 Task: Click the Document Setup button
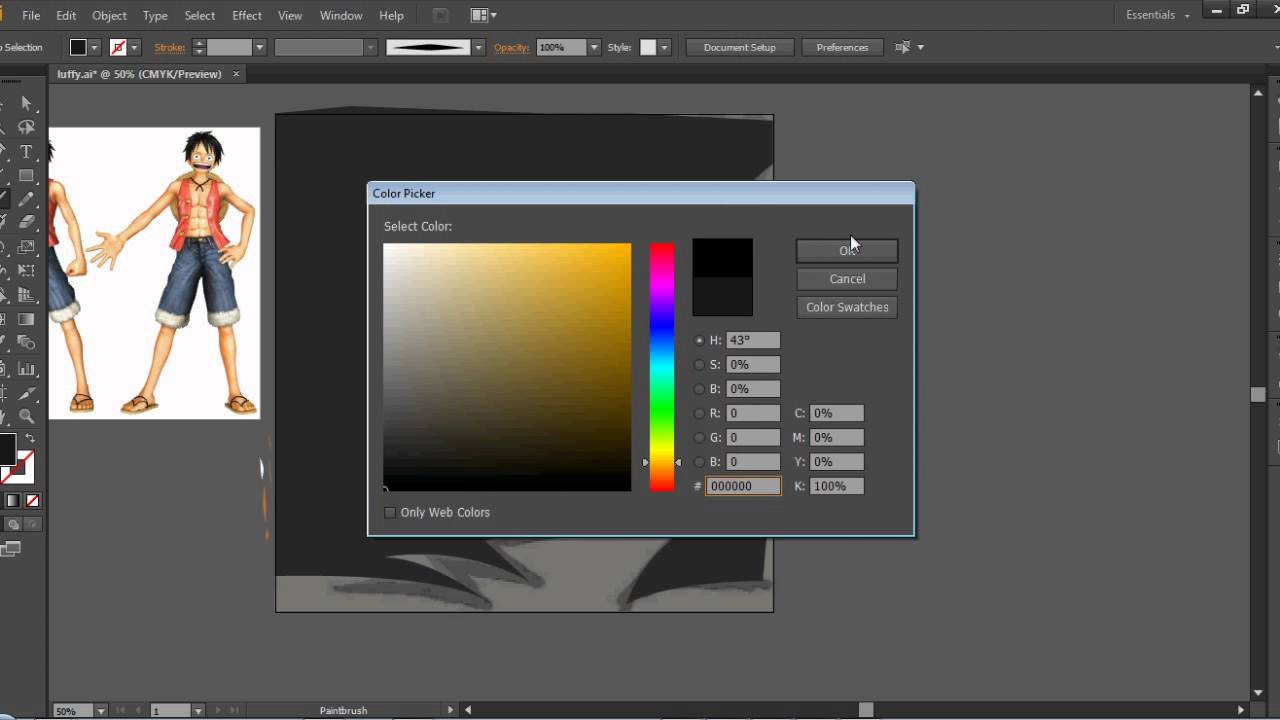click(x=739, y=47)
